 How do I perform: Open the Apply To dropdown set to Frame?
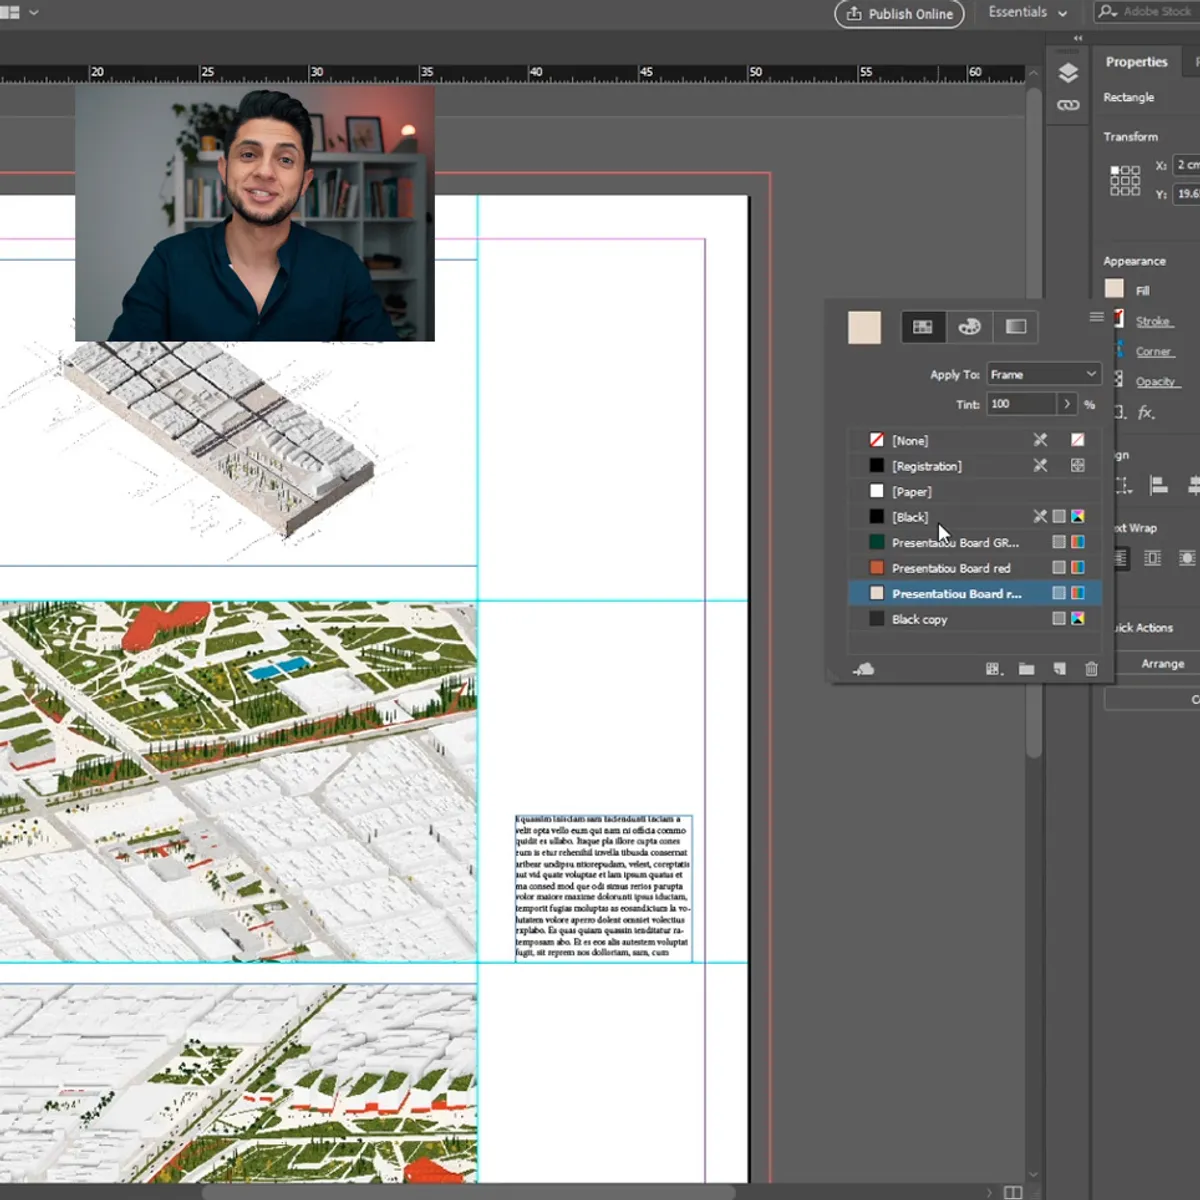coord(1043,373)
